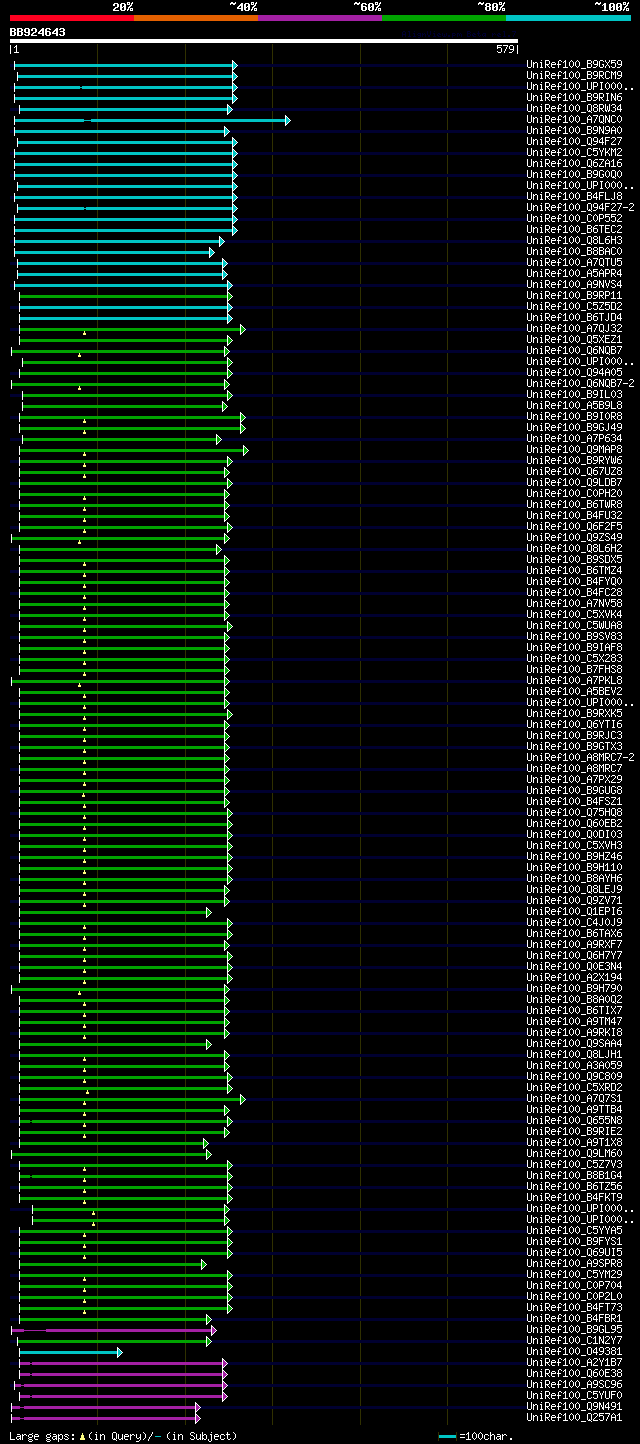
Task: Open hit UniRef100_A9SPR8
Action: click(575, 1263)
